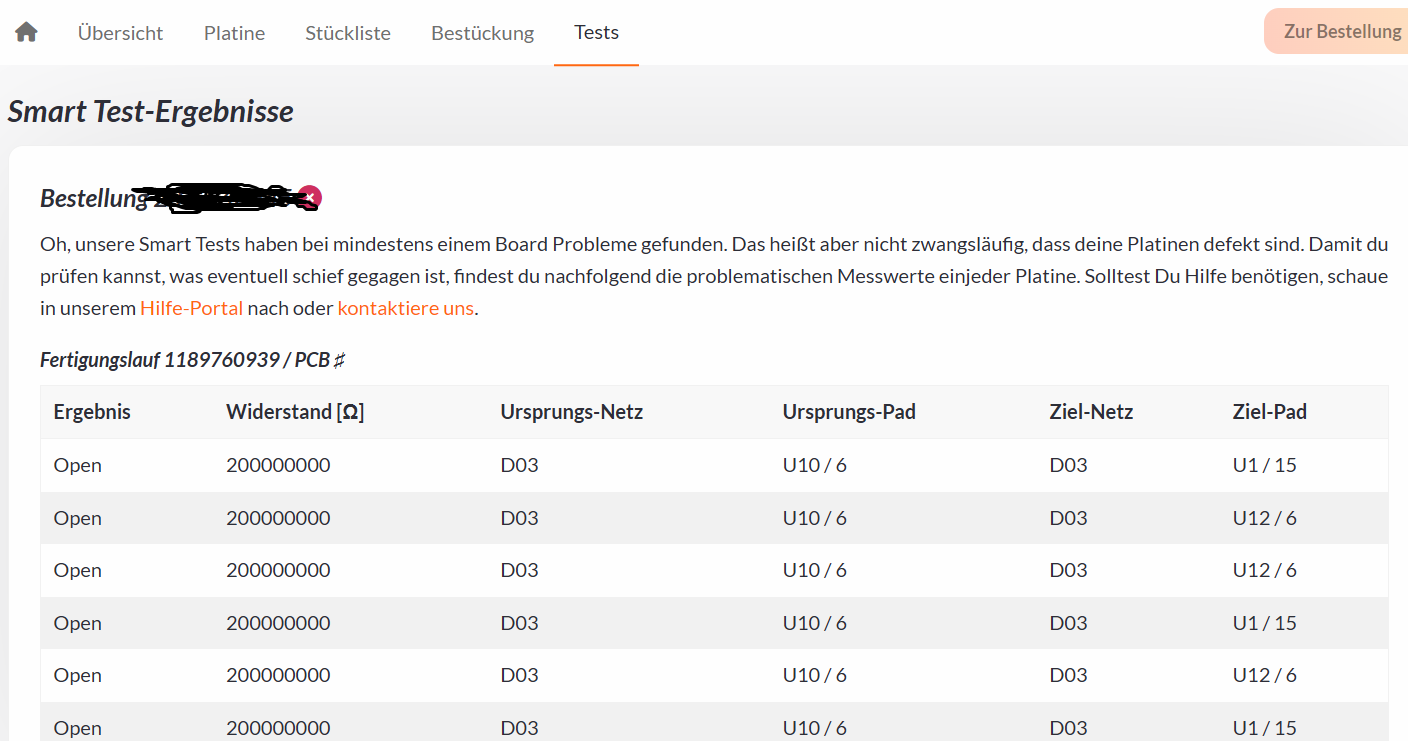The height and width of the screenshot is (741, 1408).
Task: Go to the home page icon
Action: 27,32
